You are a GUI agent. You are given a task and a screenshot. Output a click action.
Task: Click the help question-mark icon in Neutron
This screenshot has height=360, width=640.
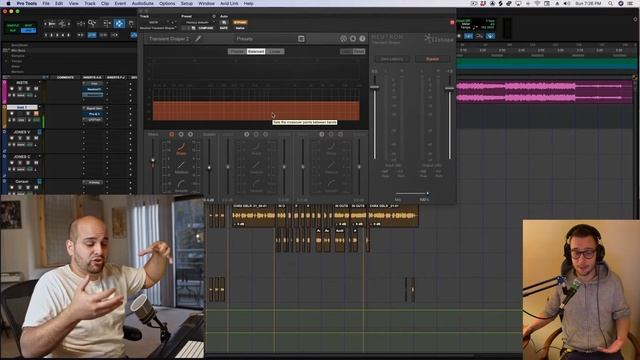click(362, 38)
